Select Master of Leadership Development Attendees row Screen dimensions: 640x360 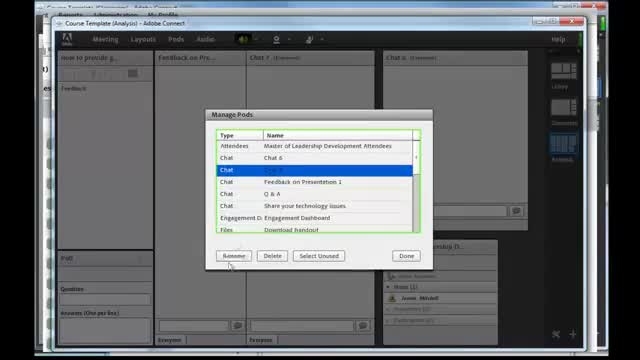click(x=314, y=146)
